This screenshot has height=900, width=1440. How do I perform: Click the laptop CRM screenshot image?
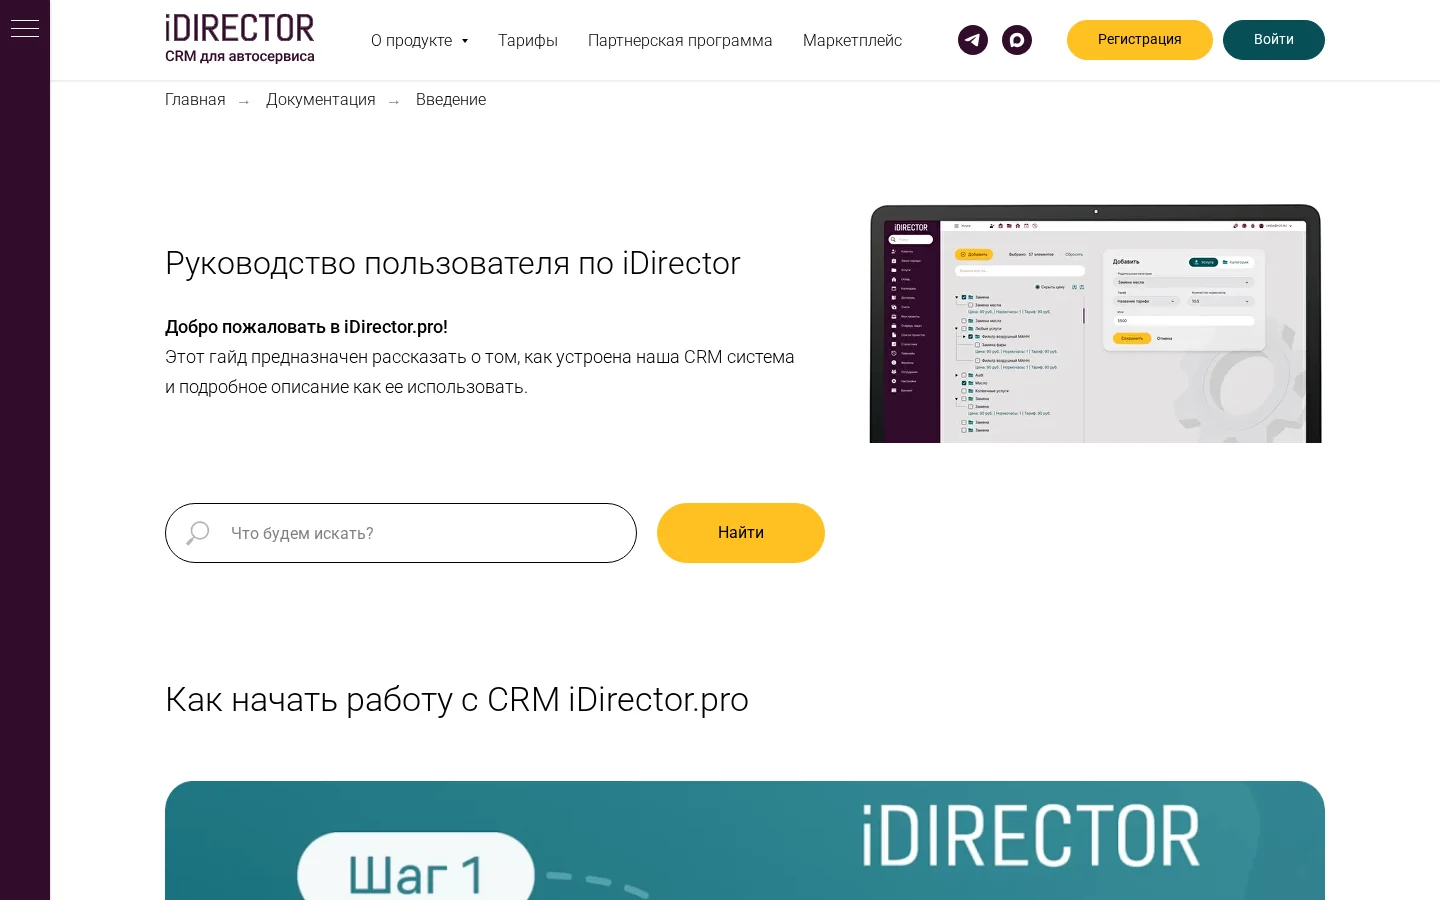click(x=1096, y=324)
